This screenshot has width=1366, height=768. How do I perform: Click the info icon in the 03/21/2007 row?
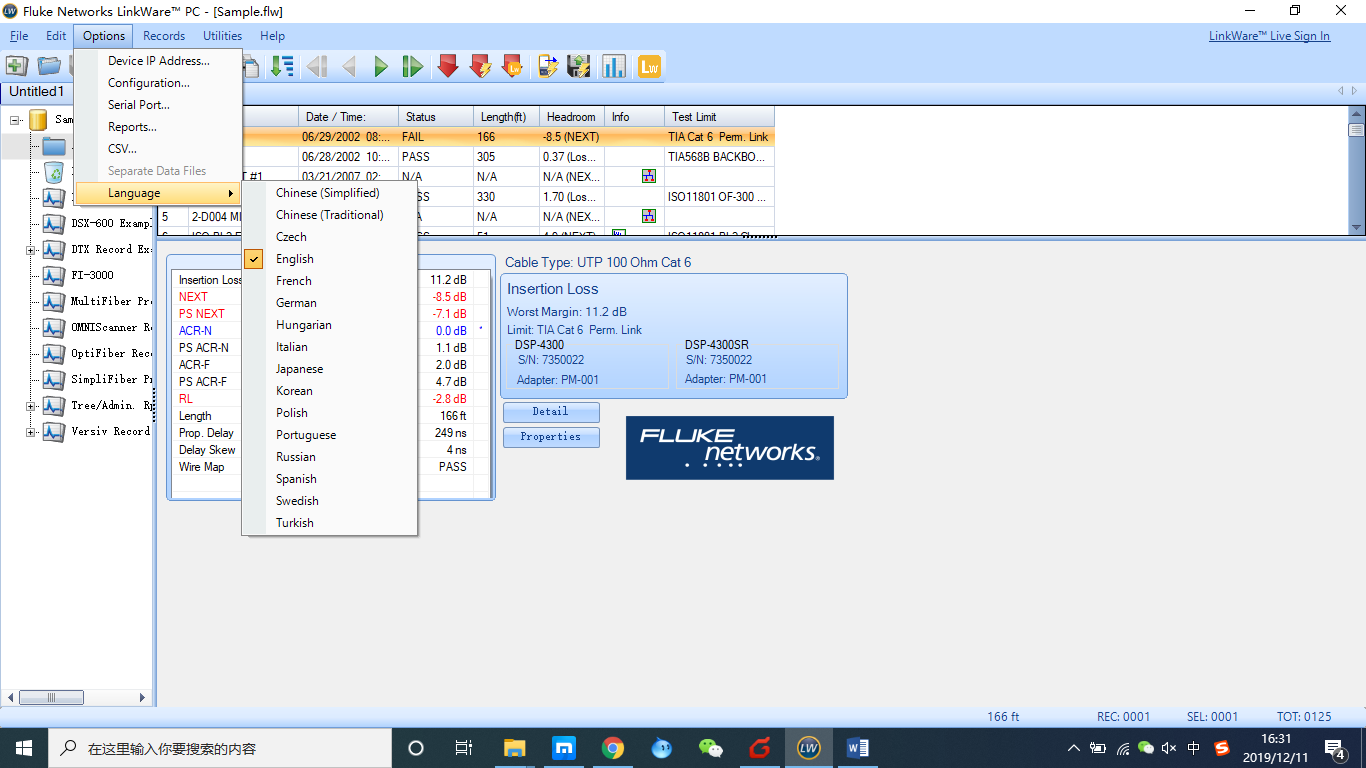click(649, 176)
